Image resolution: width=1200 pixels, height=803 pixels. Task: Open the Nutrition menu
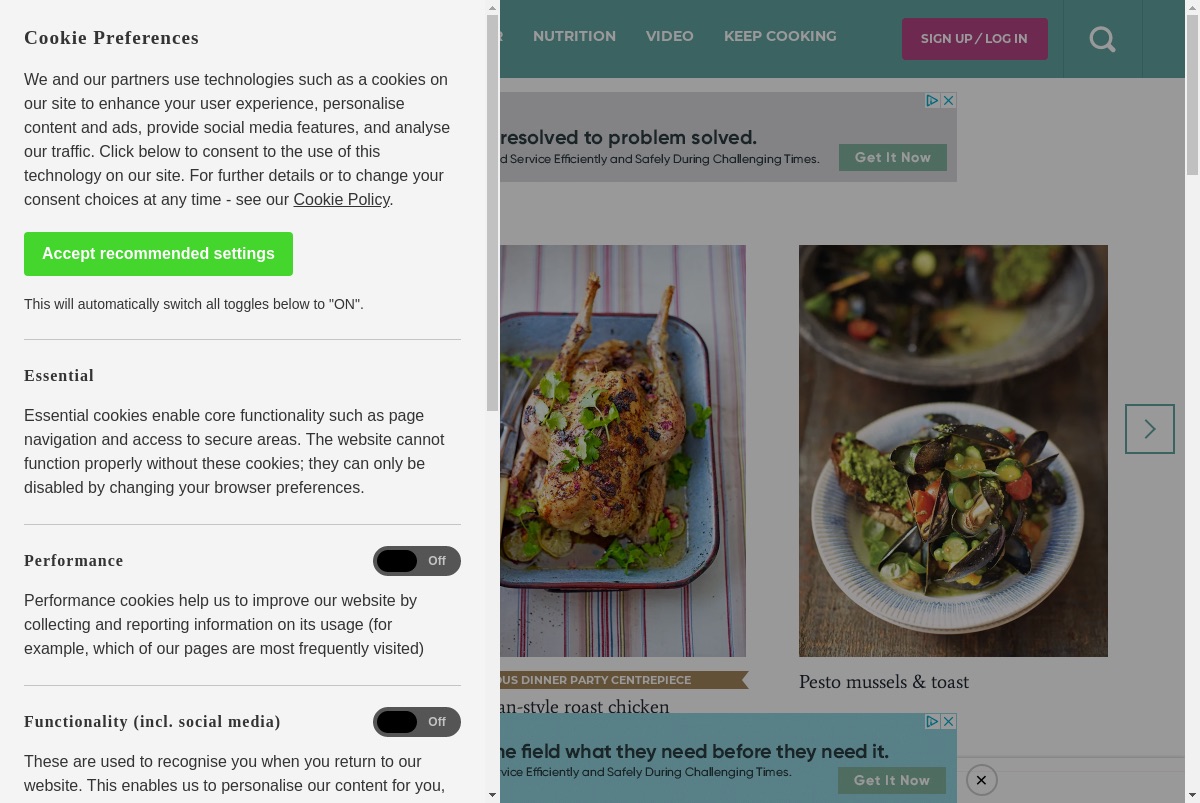point(574,36)
